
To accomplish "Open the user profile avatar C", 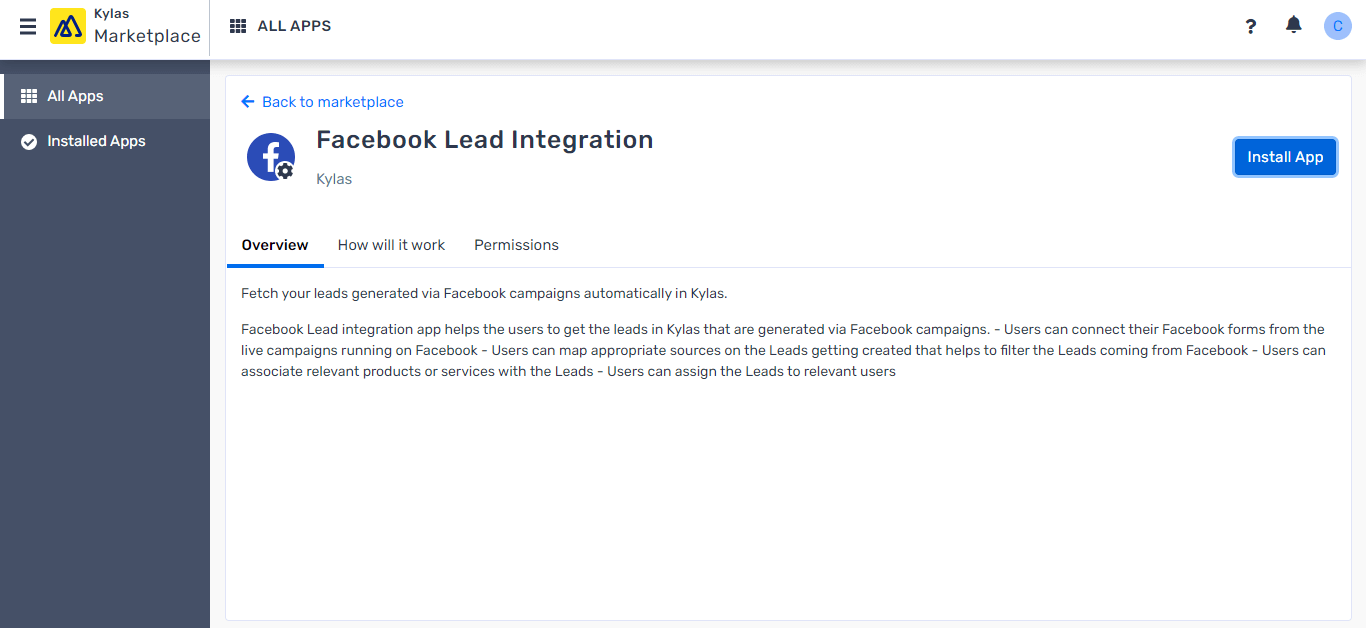I will coord(1337,25).
